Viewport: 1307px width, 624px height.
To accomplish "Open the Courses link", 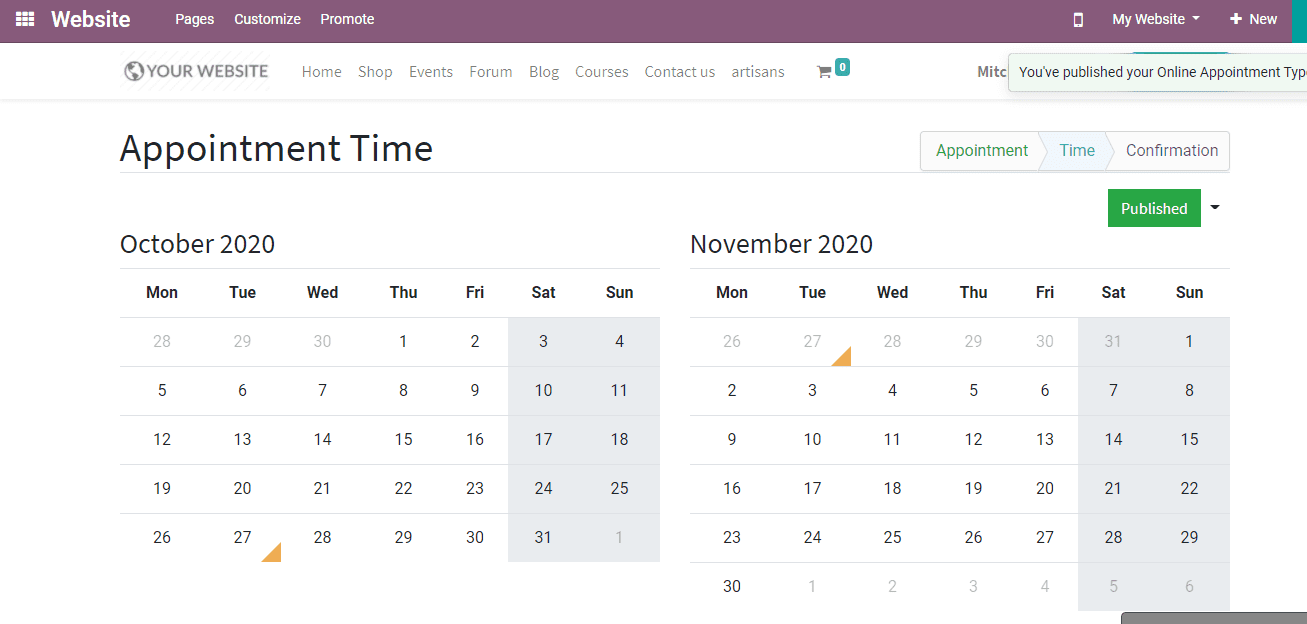I will [602, 72].
